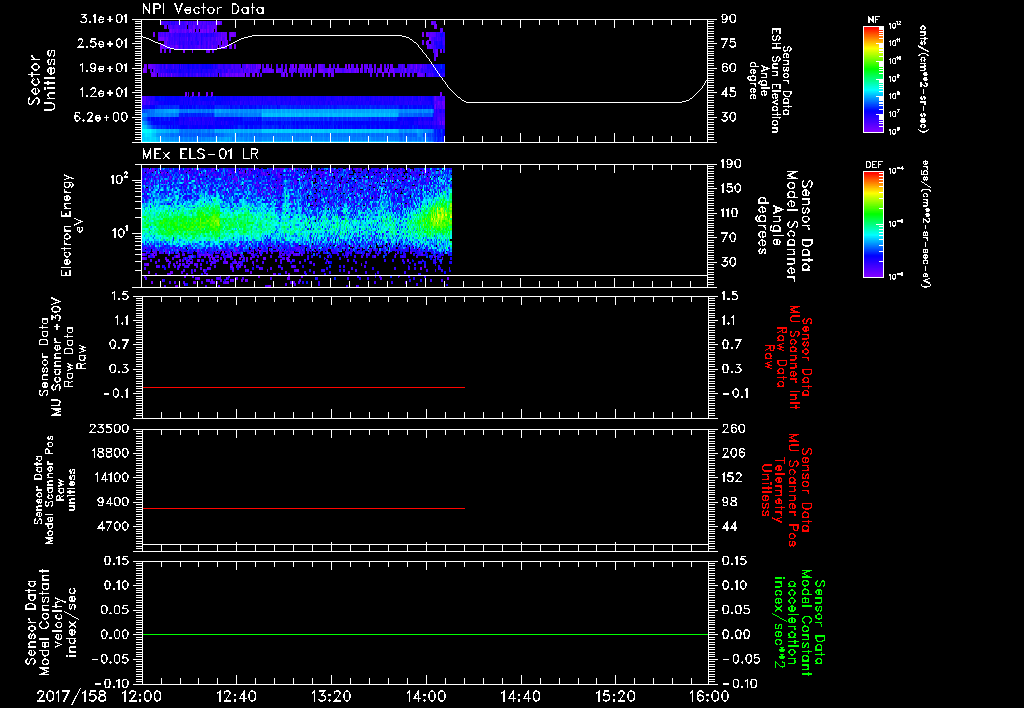Click the 9400 scanner position tick
Viewport: 1024px width, 708px height.
114,502
